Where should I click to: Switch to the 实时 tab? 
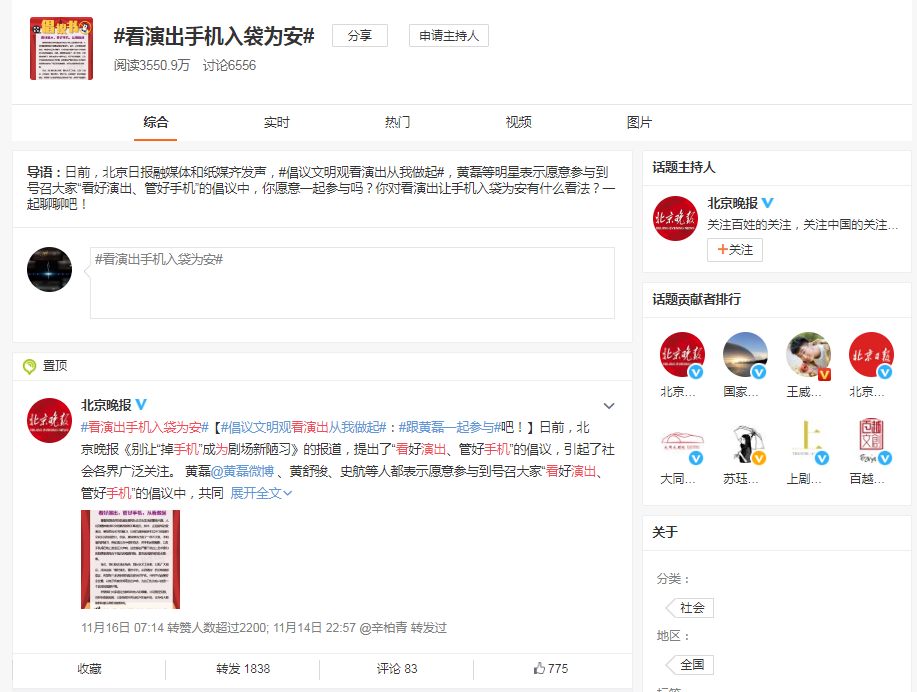(276, 122)
